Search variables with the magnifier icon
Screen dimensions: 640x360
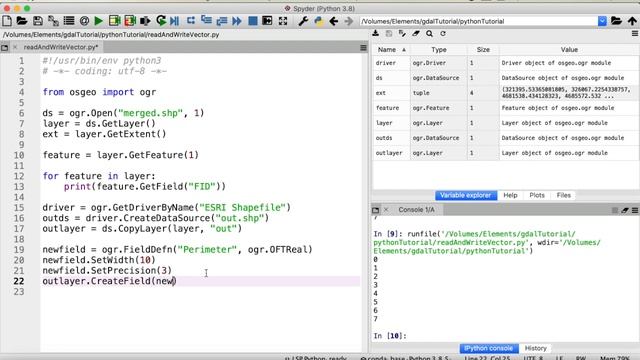pos(429,33)
